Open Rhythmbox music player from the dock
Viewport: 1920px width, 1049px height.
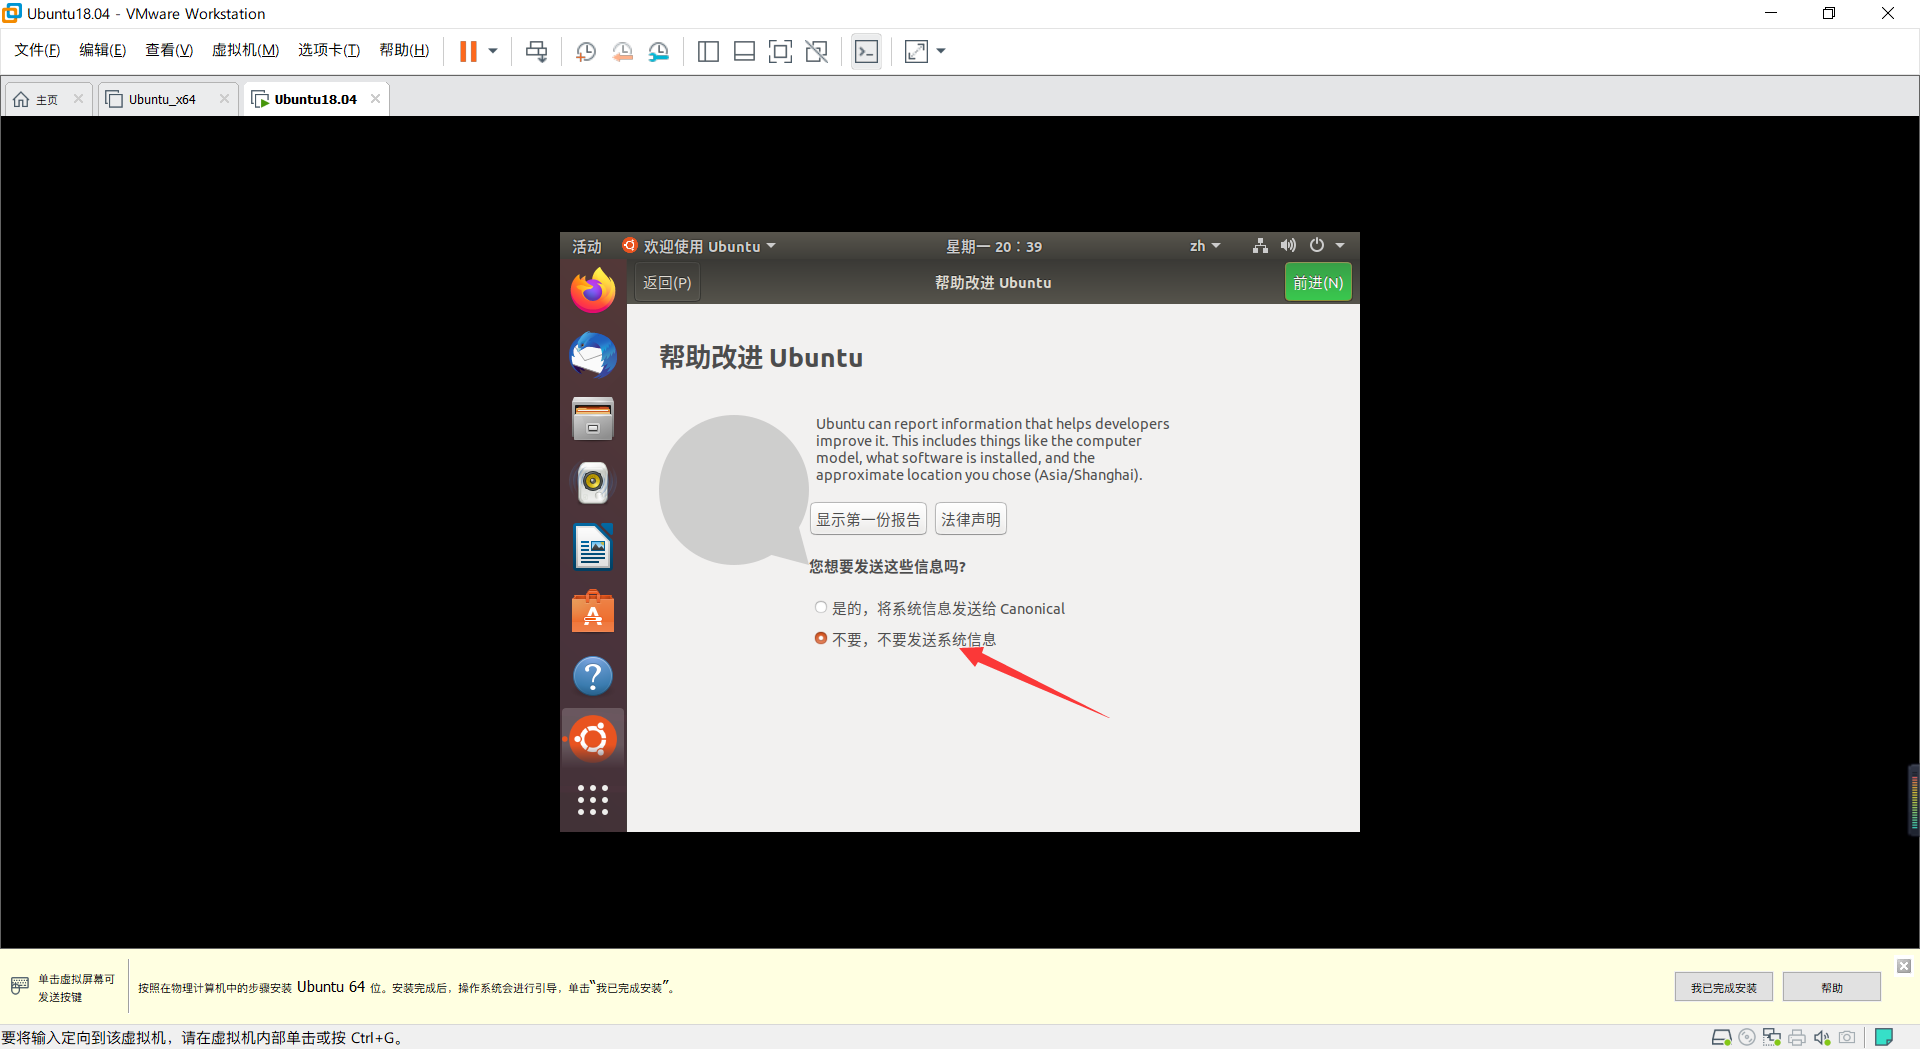(593, 483)
